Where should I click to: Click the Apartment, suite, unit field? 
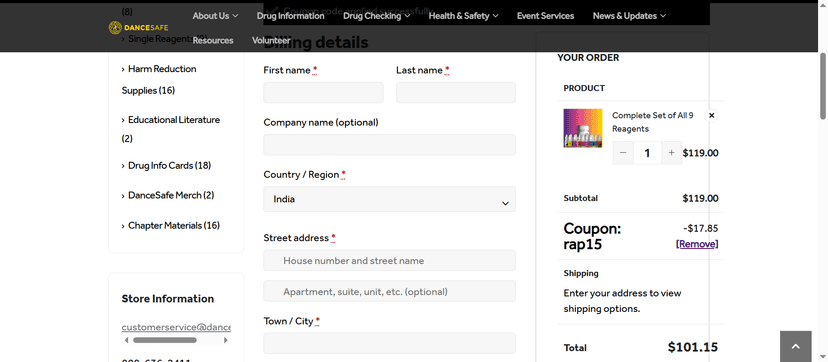(x=389, y=291)
